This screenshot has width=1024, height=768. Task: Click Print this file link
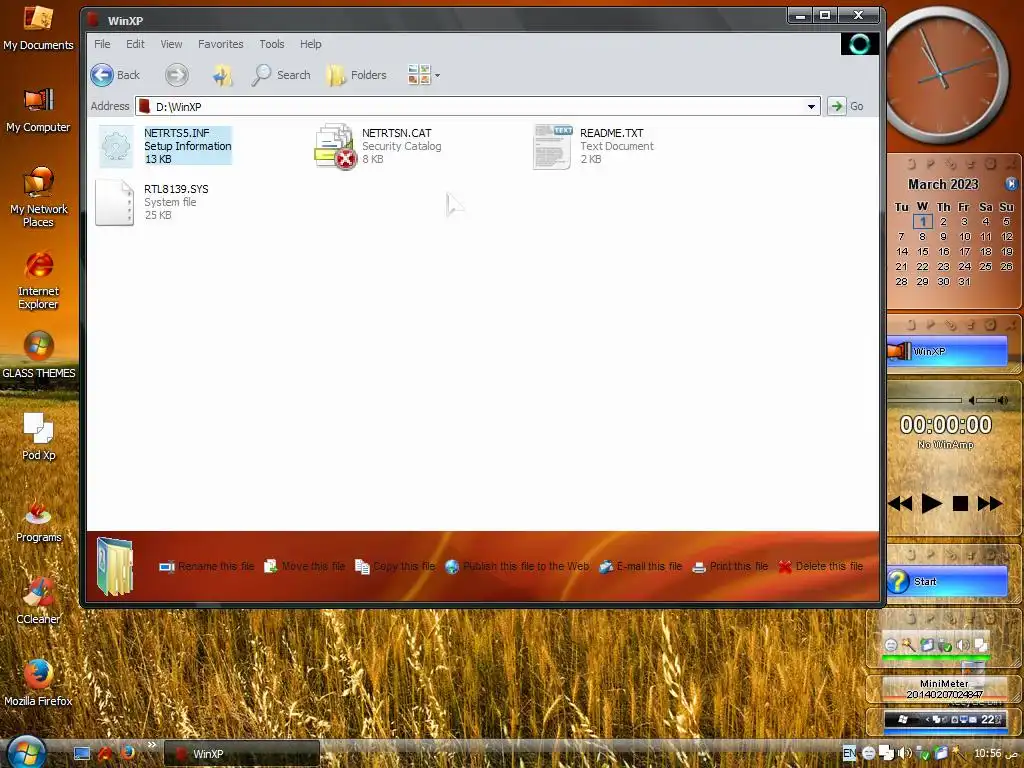(730, 566)
